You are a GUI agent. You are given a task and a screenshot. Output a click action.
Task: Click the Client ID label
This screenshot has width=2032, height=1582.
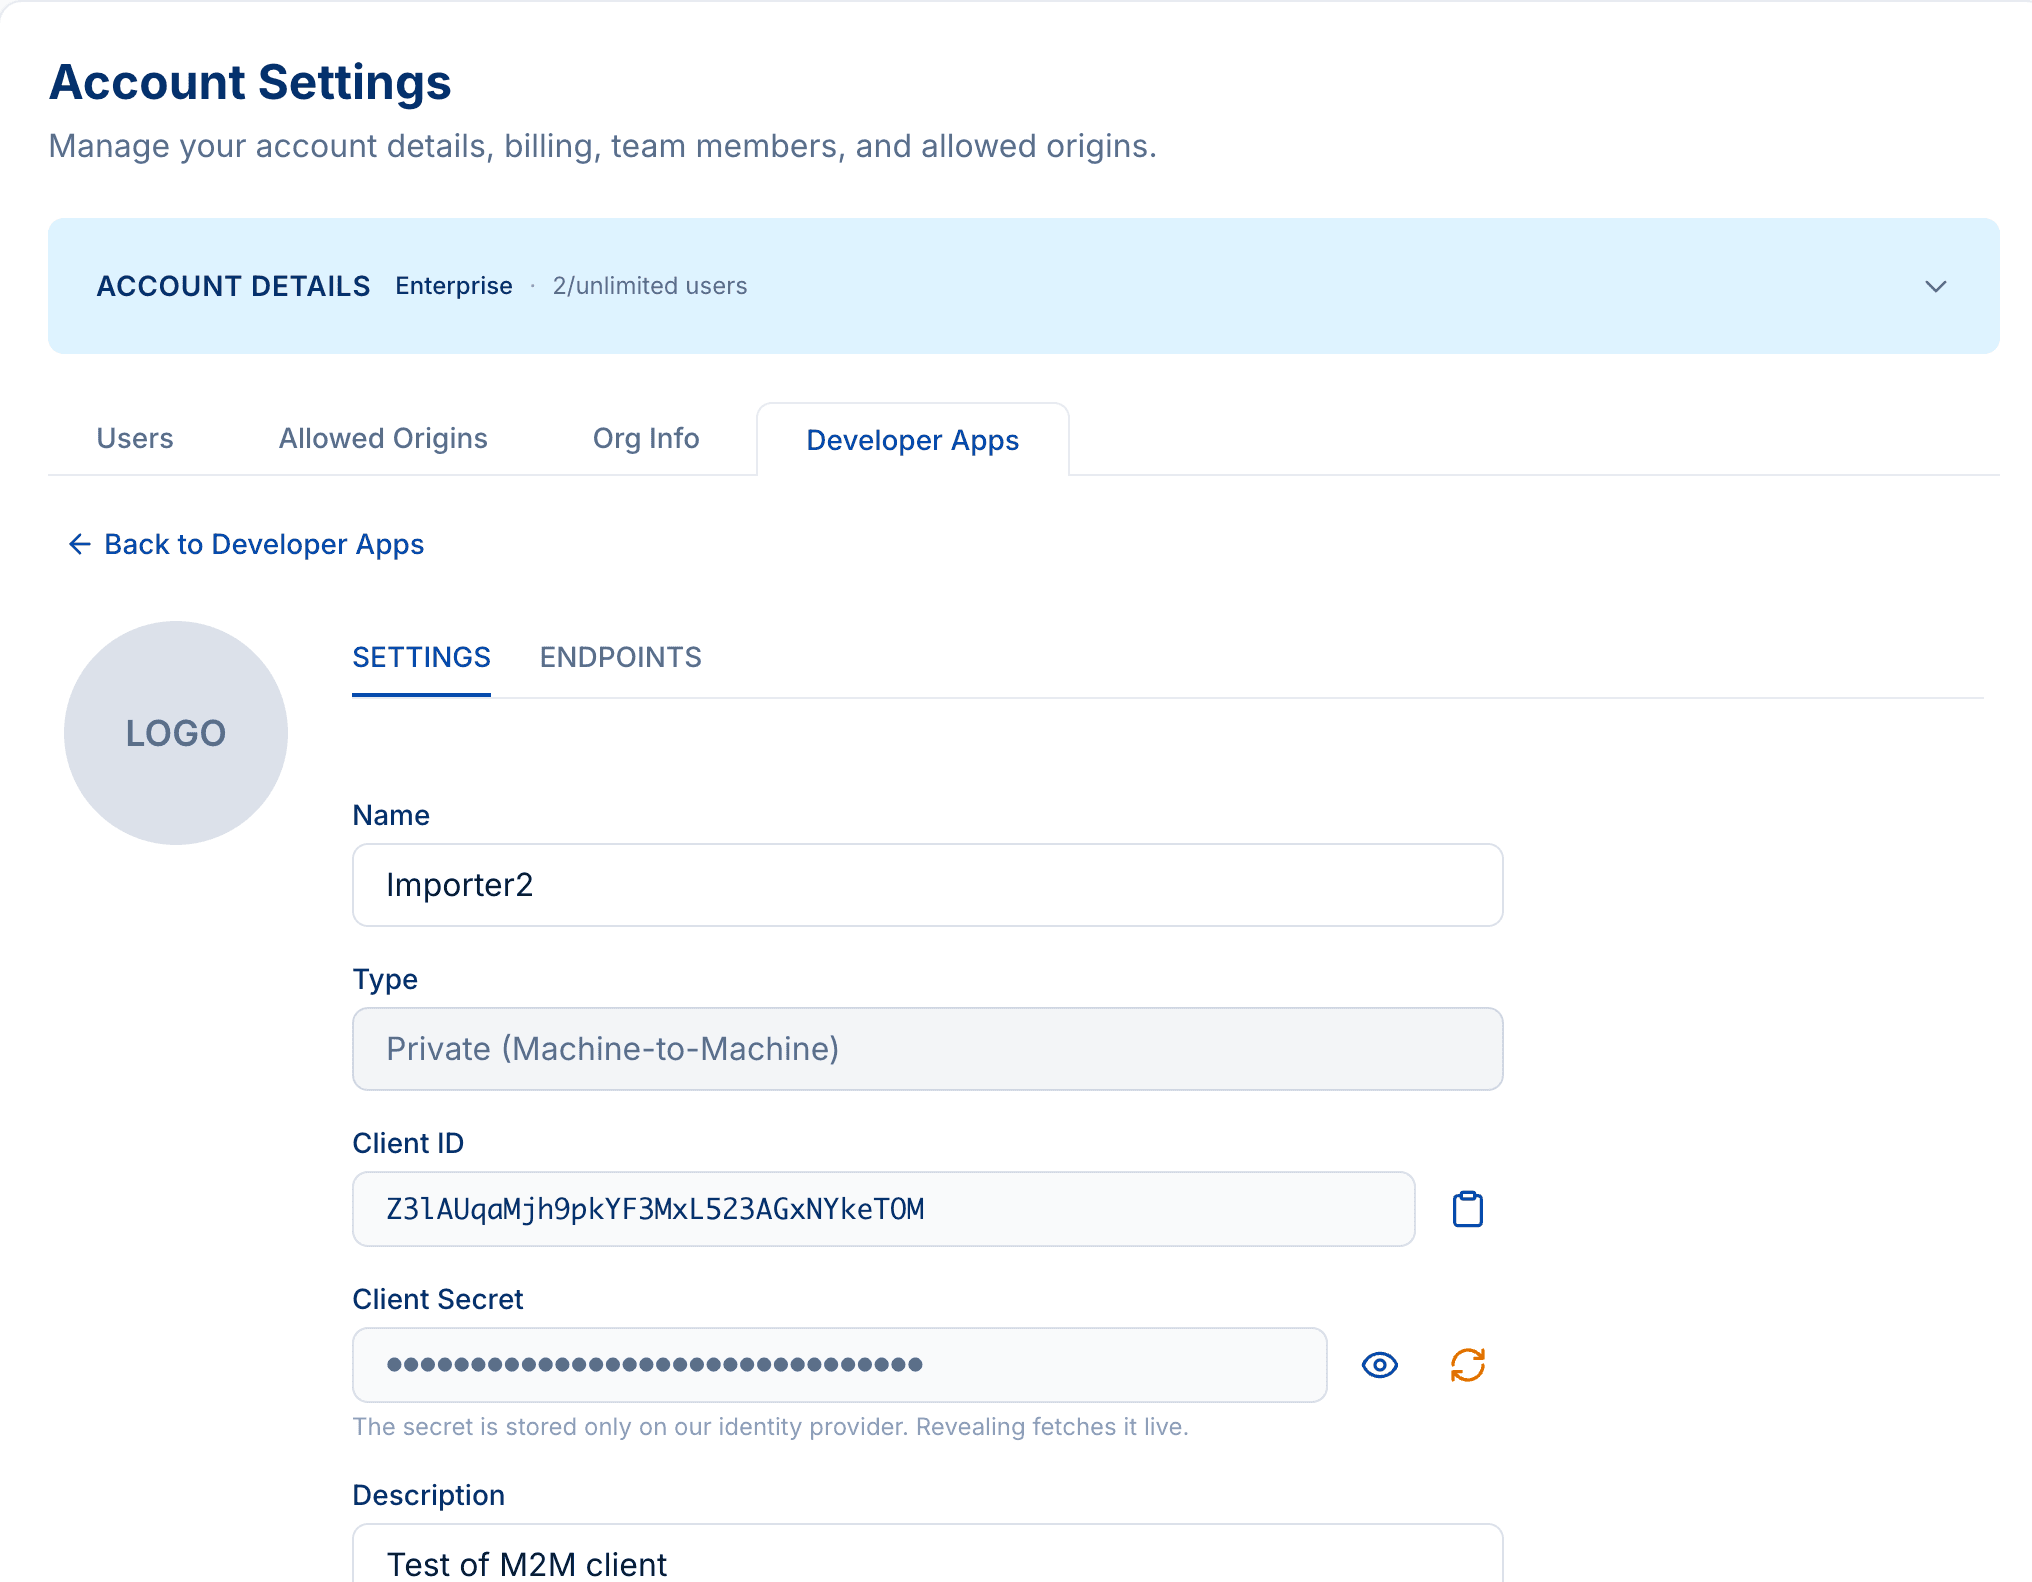tap(408, 1143)
